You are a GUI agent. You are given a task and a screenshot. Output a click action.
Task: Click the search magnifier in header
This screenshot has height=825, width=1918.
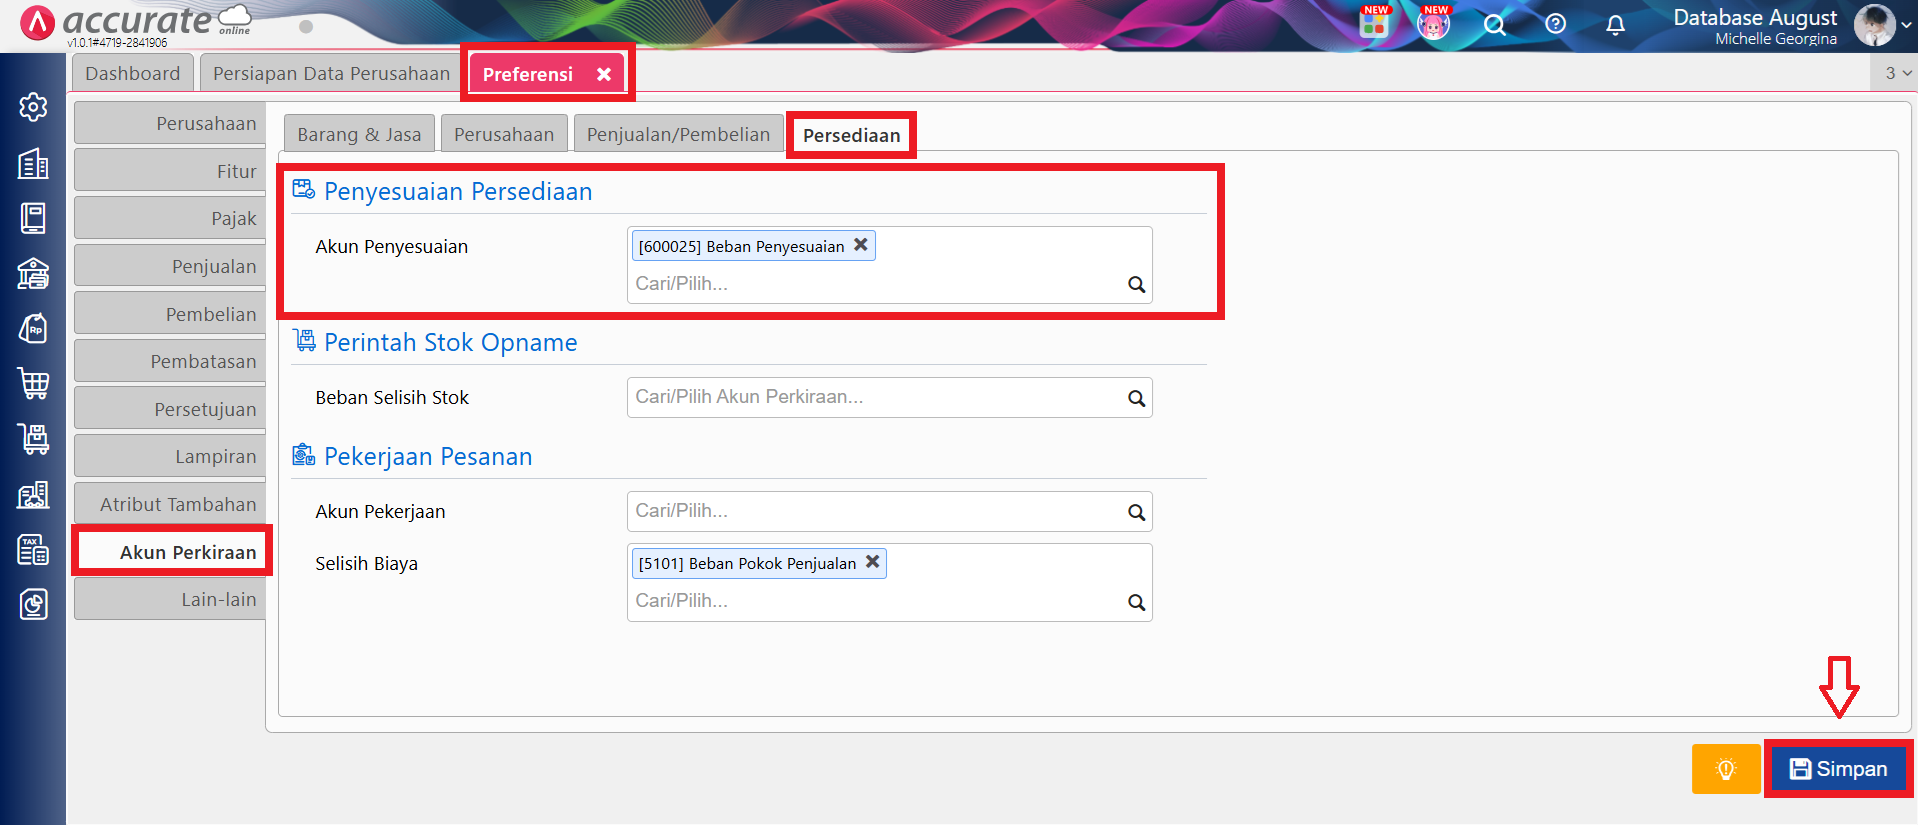point(1495,25)
